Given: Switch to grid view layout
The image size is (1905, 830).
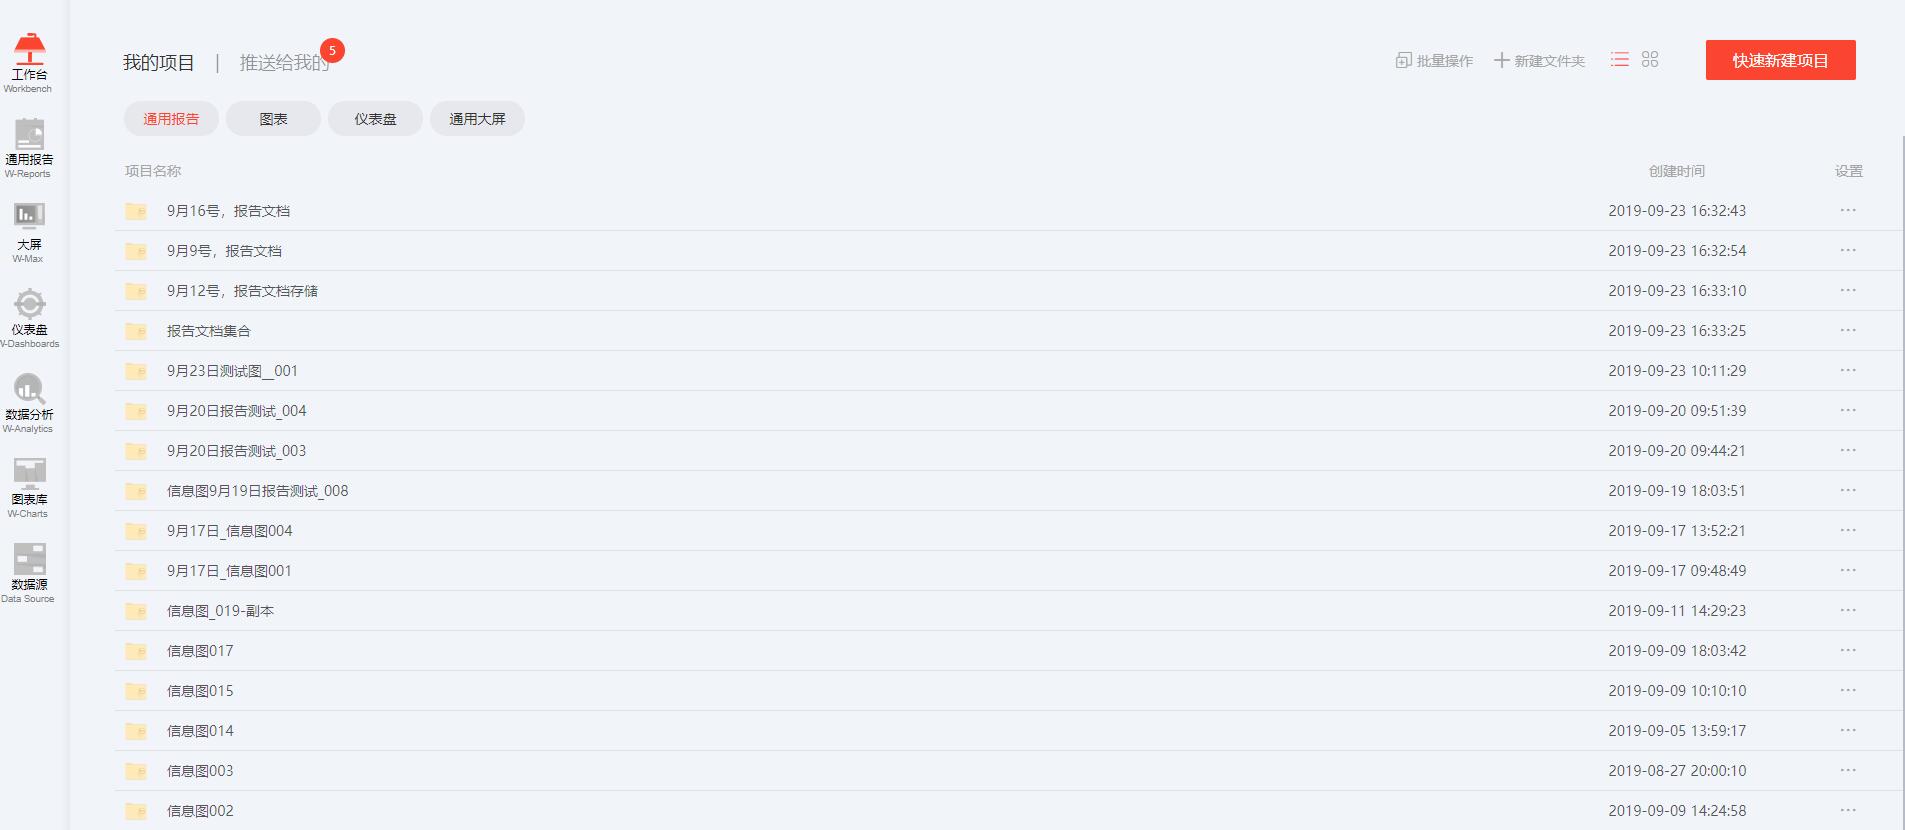Looking at the screenshot, I should click(1650, 60).
